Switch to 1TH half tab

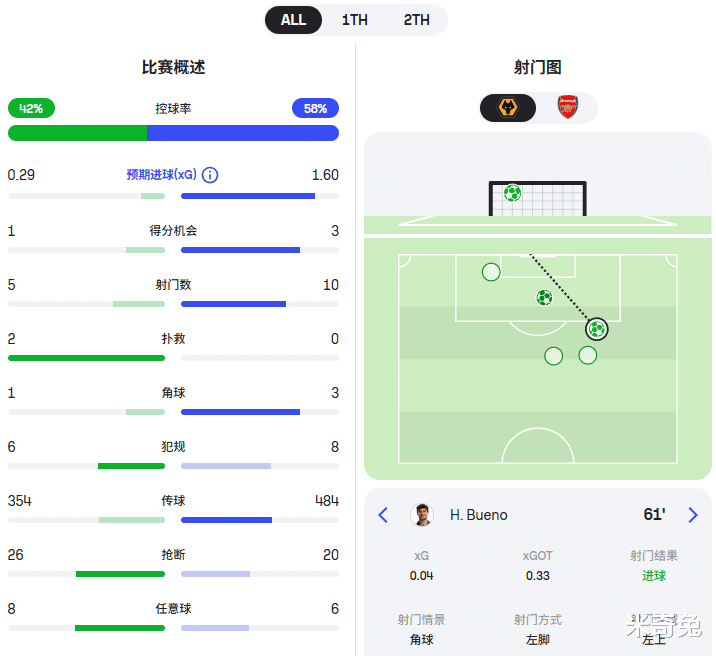tap(354, 20)
